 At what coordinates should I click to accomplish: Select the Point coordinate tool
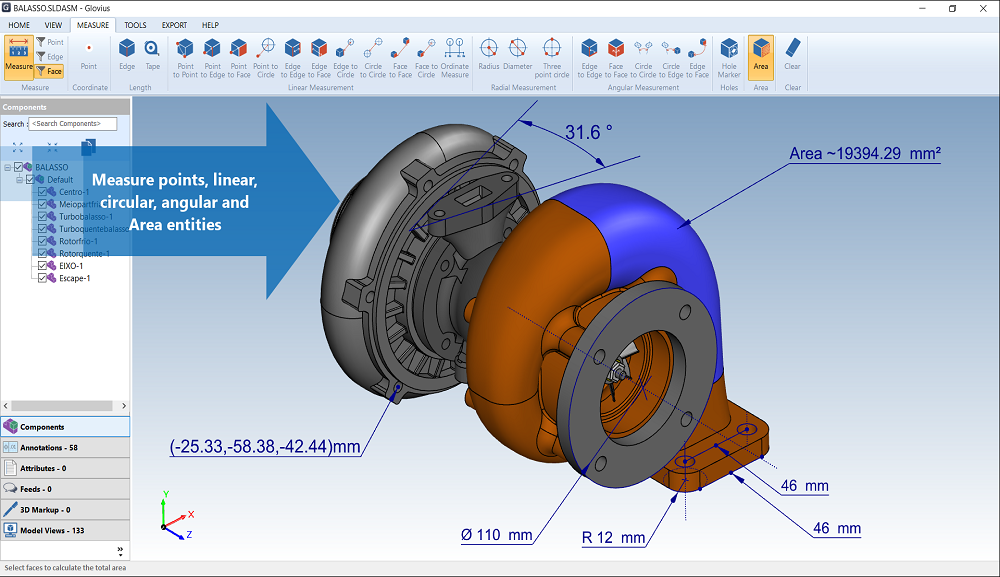tap(89, 57)
